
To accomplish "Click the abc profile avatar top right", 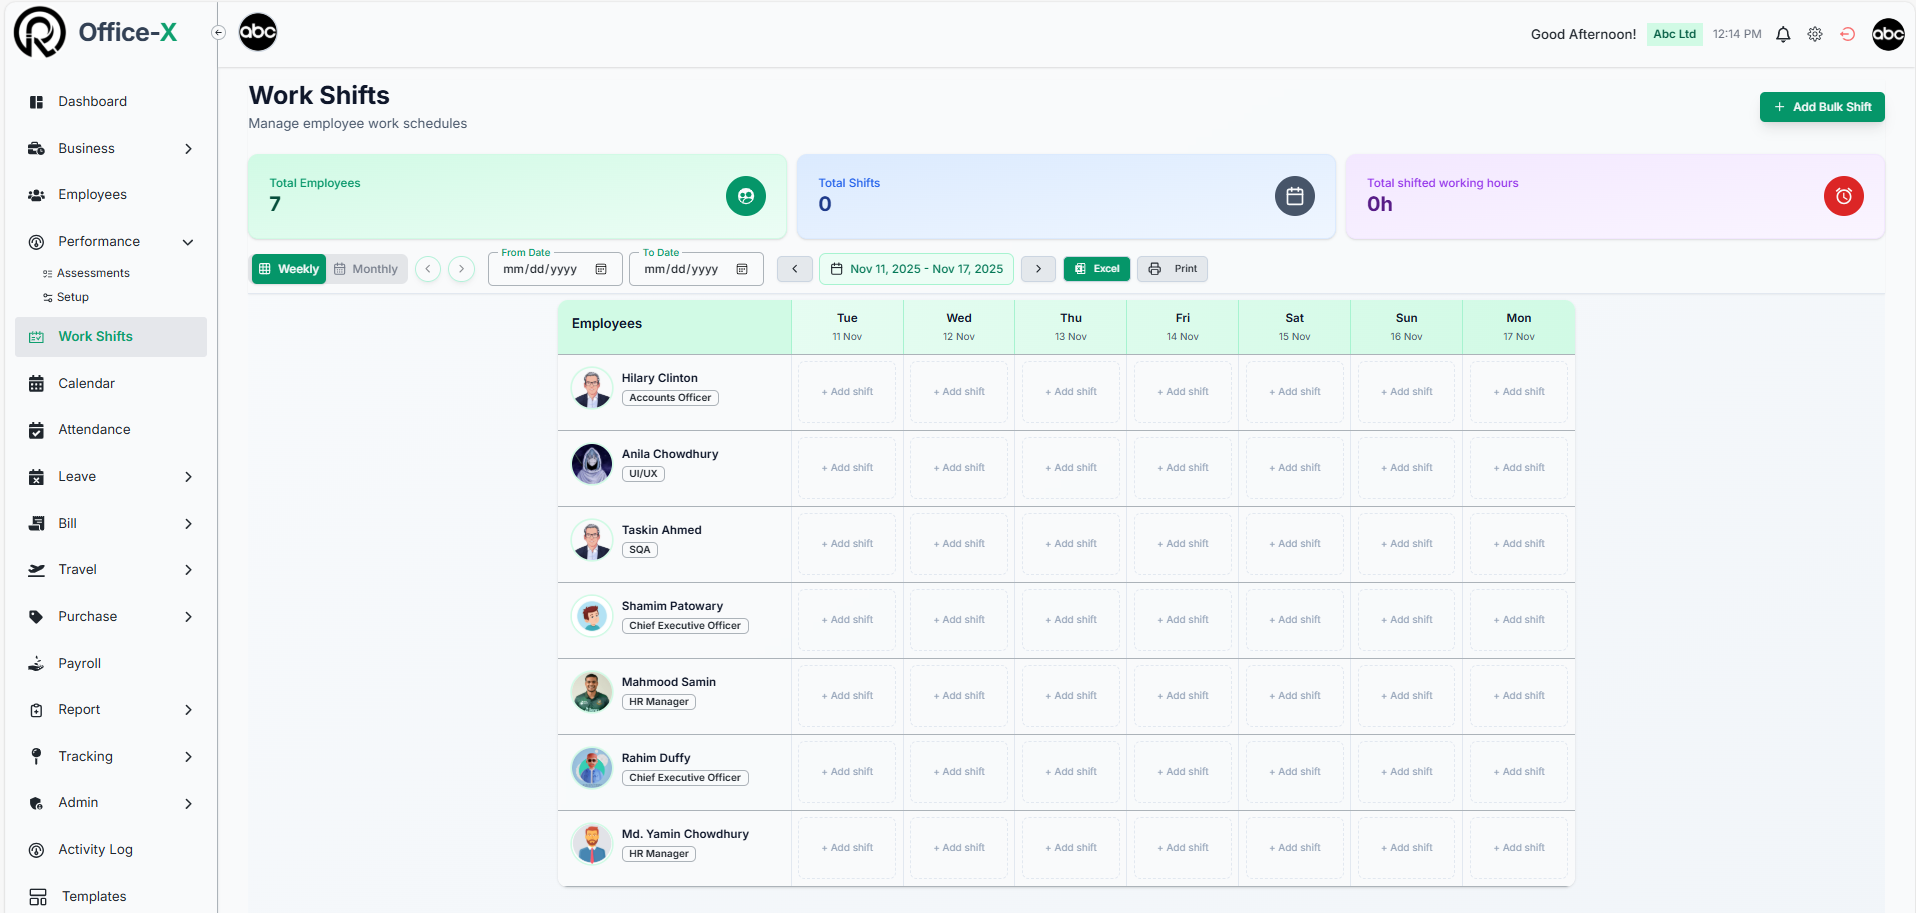I will click(1888, 34).
